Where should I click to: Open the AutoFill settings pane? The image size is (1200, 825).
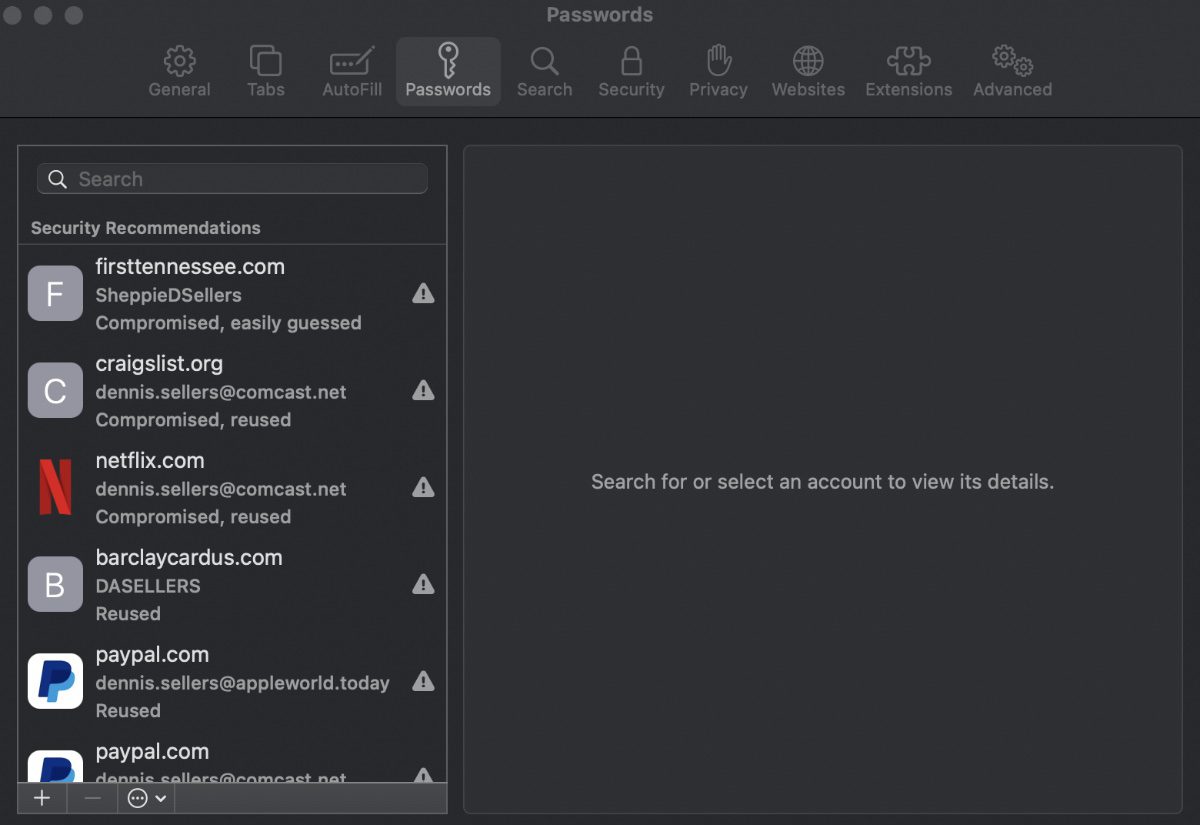point(352,71)
